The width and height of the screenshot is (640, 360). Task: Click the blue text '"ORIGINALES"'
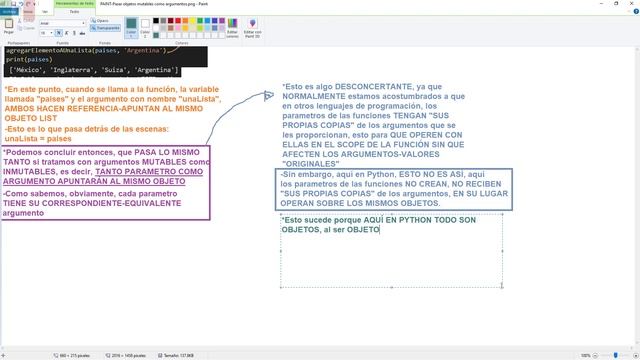pyautogui.click(x=311, y=164)
